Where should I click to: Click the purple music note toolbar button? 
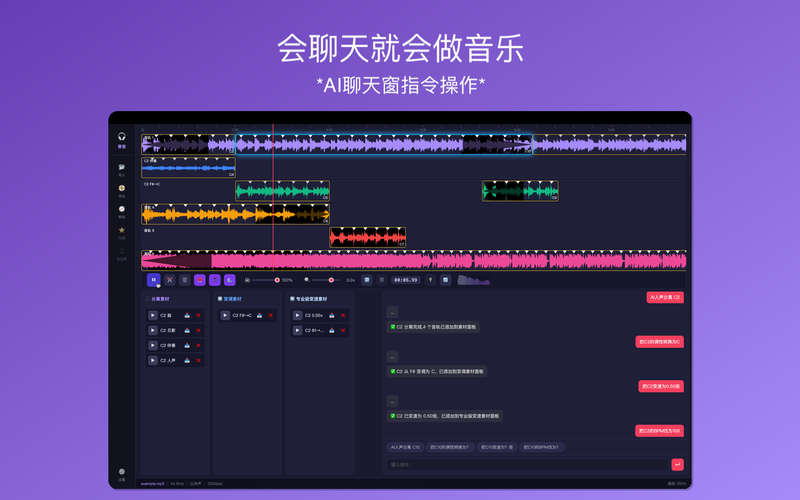(215, 280)
